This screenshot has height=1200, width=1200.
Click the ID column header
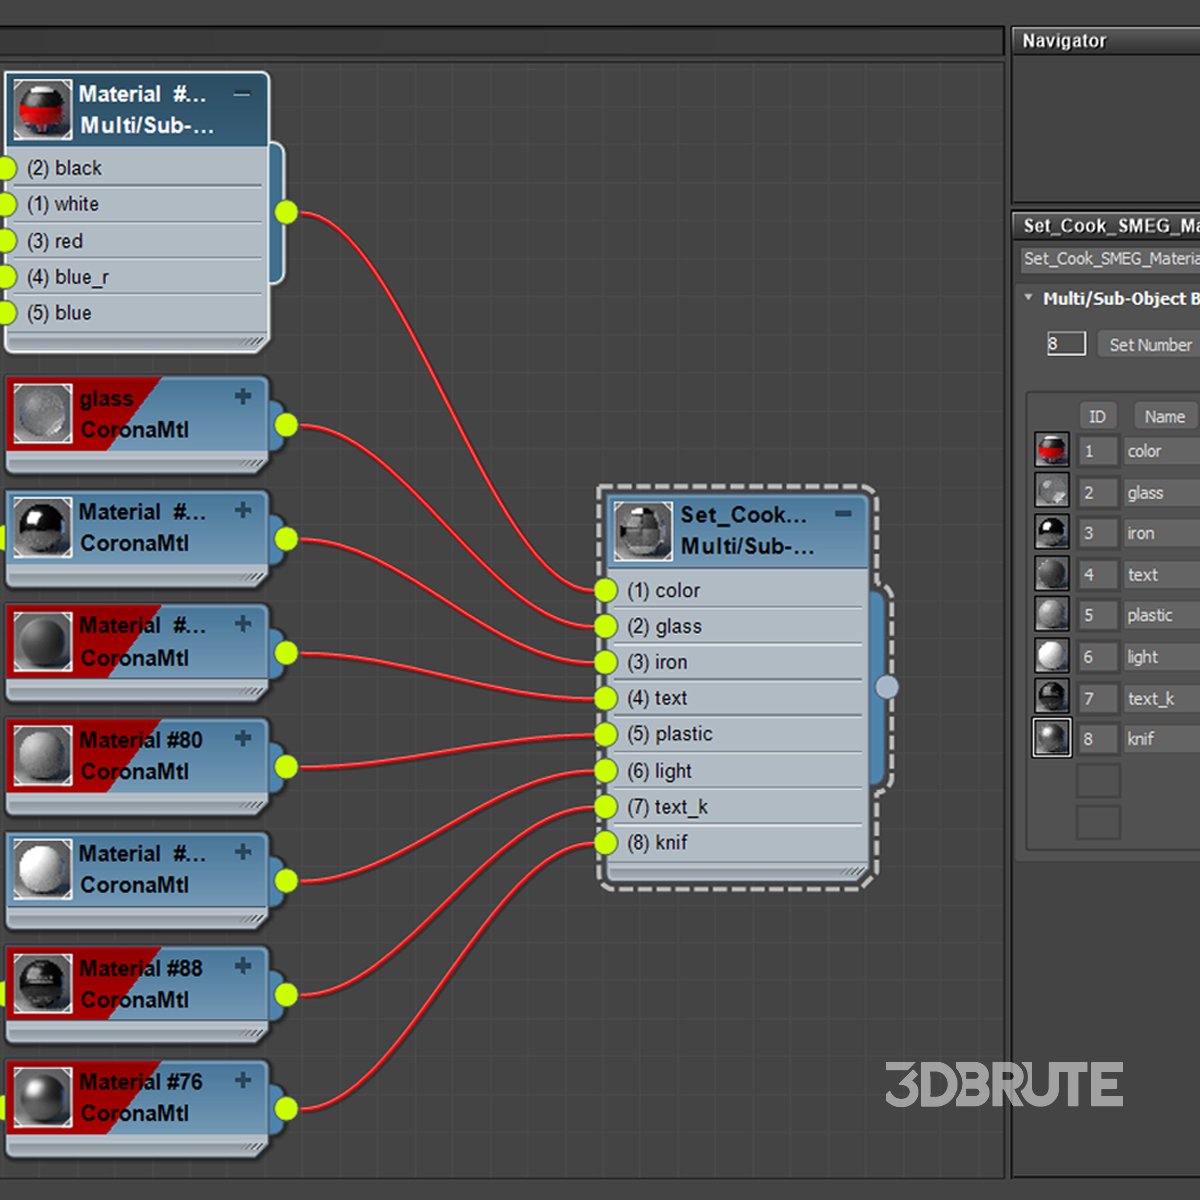1097,417
